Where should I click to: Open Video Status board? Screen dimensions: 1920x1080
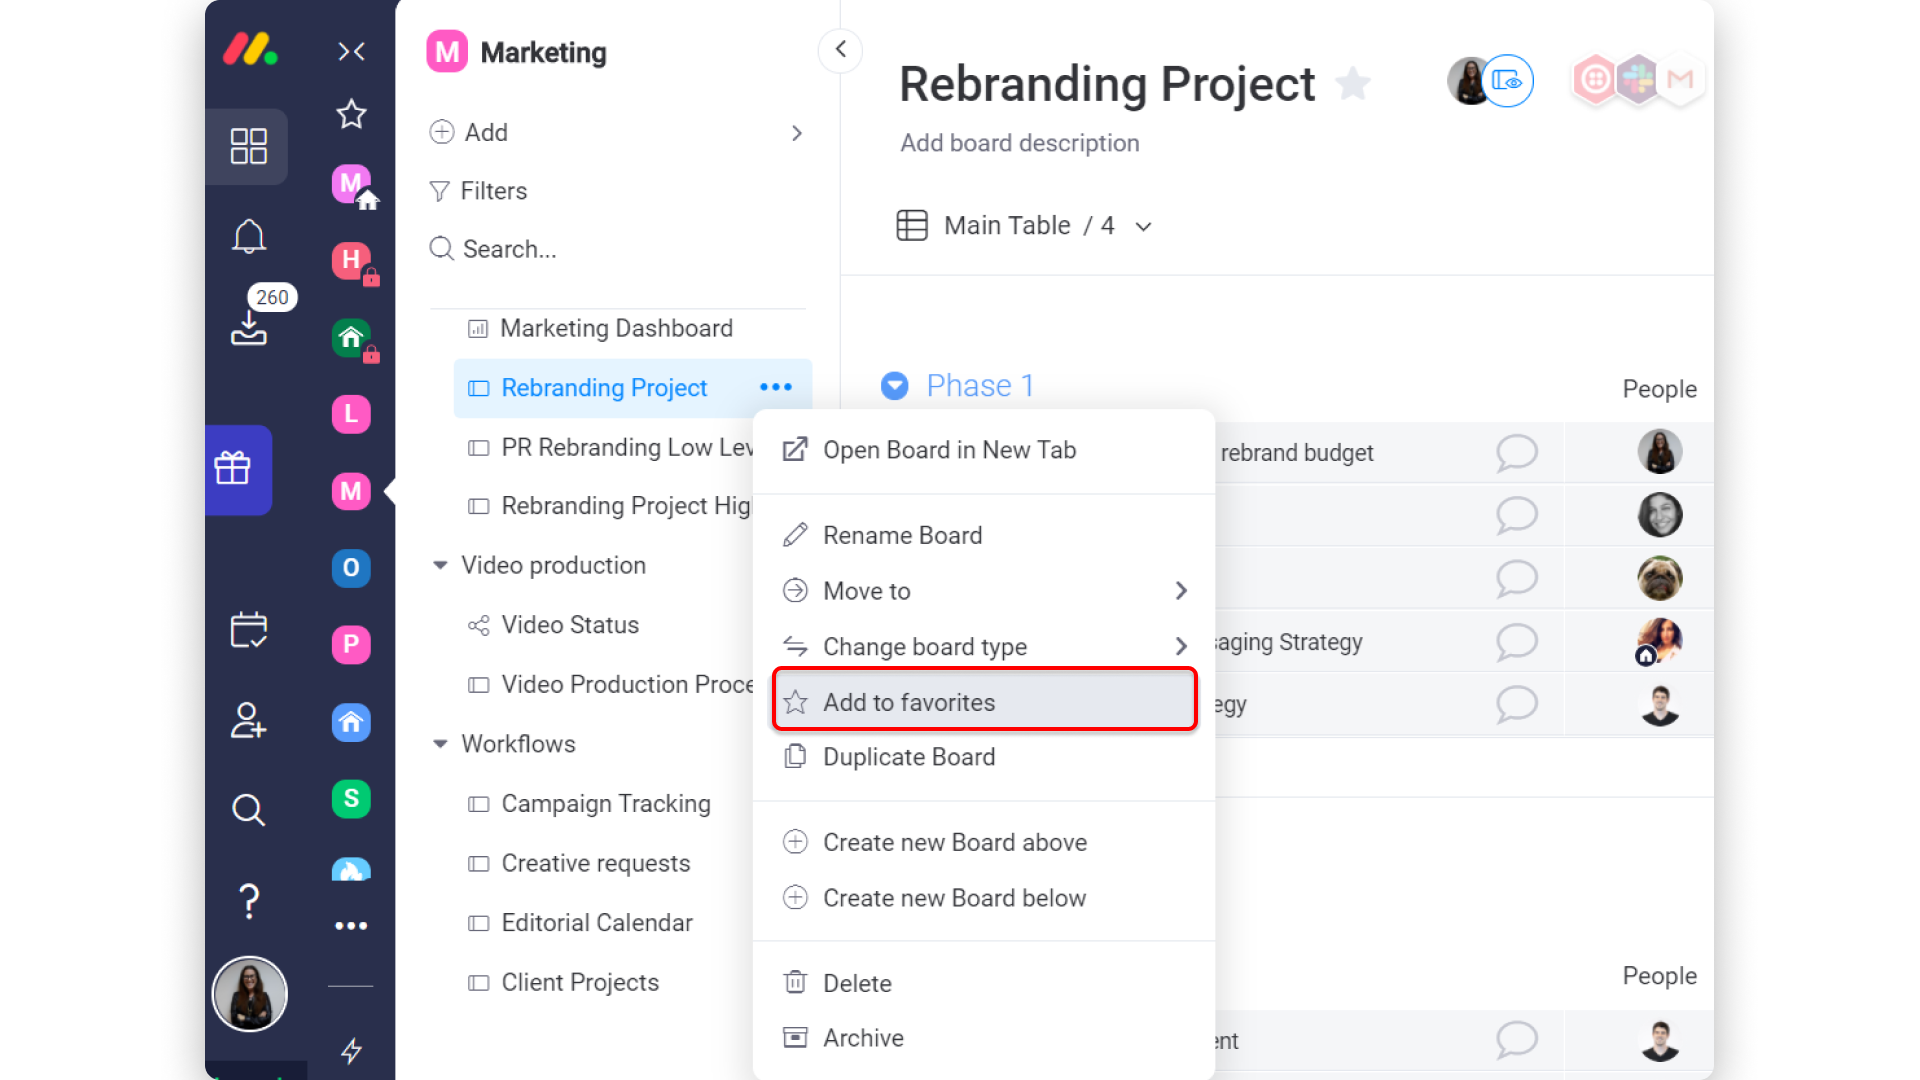(x=570, y=625)
